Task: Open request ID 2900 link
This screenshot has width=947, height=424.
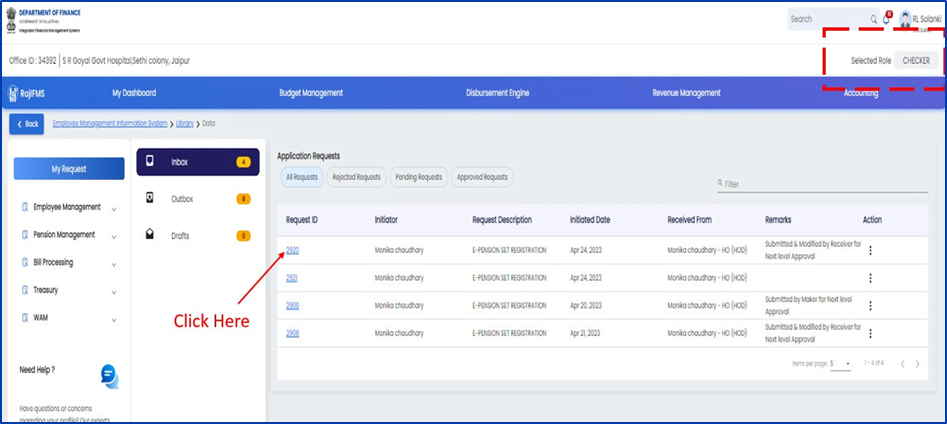Action: (292, 306)
